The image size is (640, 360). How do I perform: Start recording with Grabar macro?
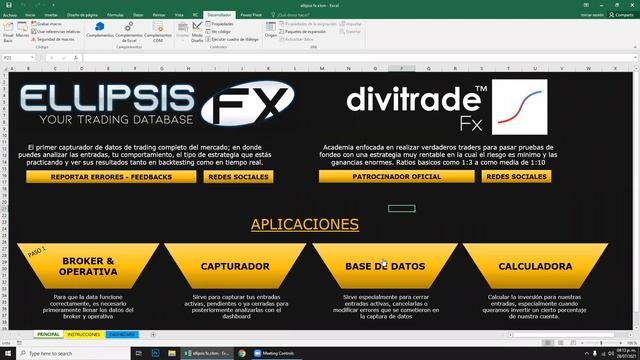[x=47, y=24]
